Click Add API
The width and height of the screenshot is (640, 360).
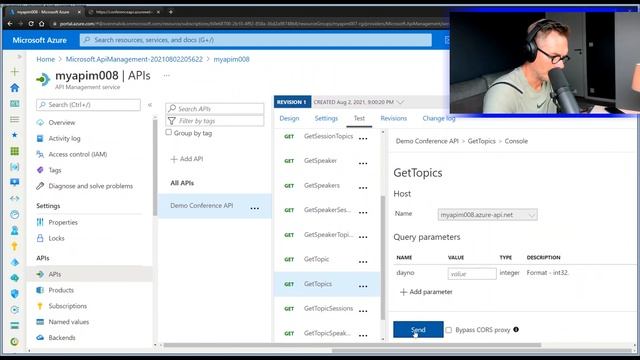pyautogui.click(x=187, y=159)
